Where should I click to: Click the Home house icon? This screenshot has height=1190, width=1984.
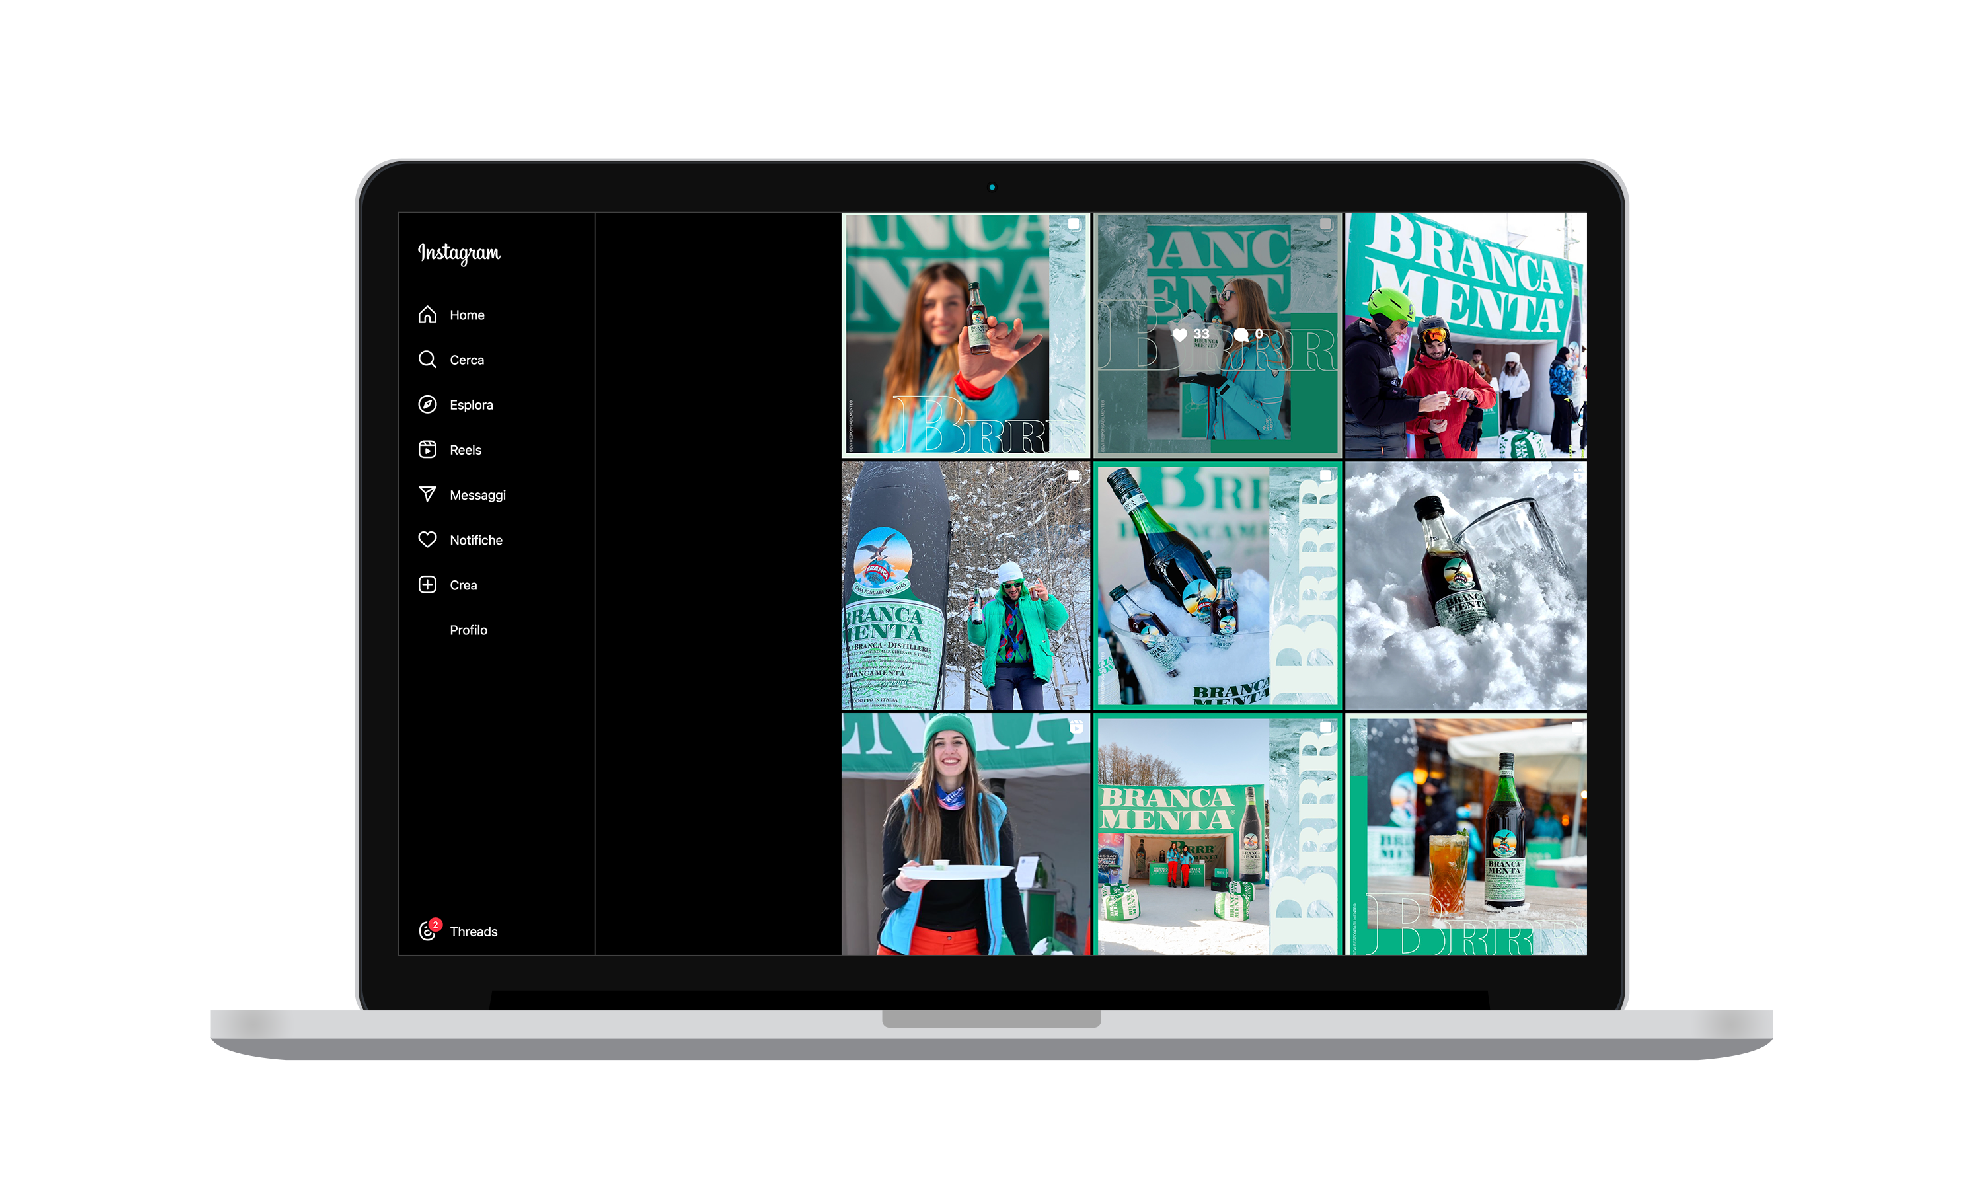tap(427, 315)
